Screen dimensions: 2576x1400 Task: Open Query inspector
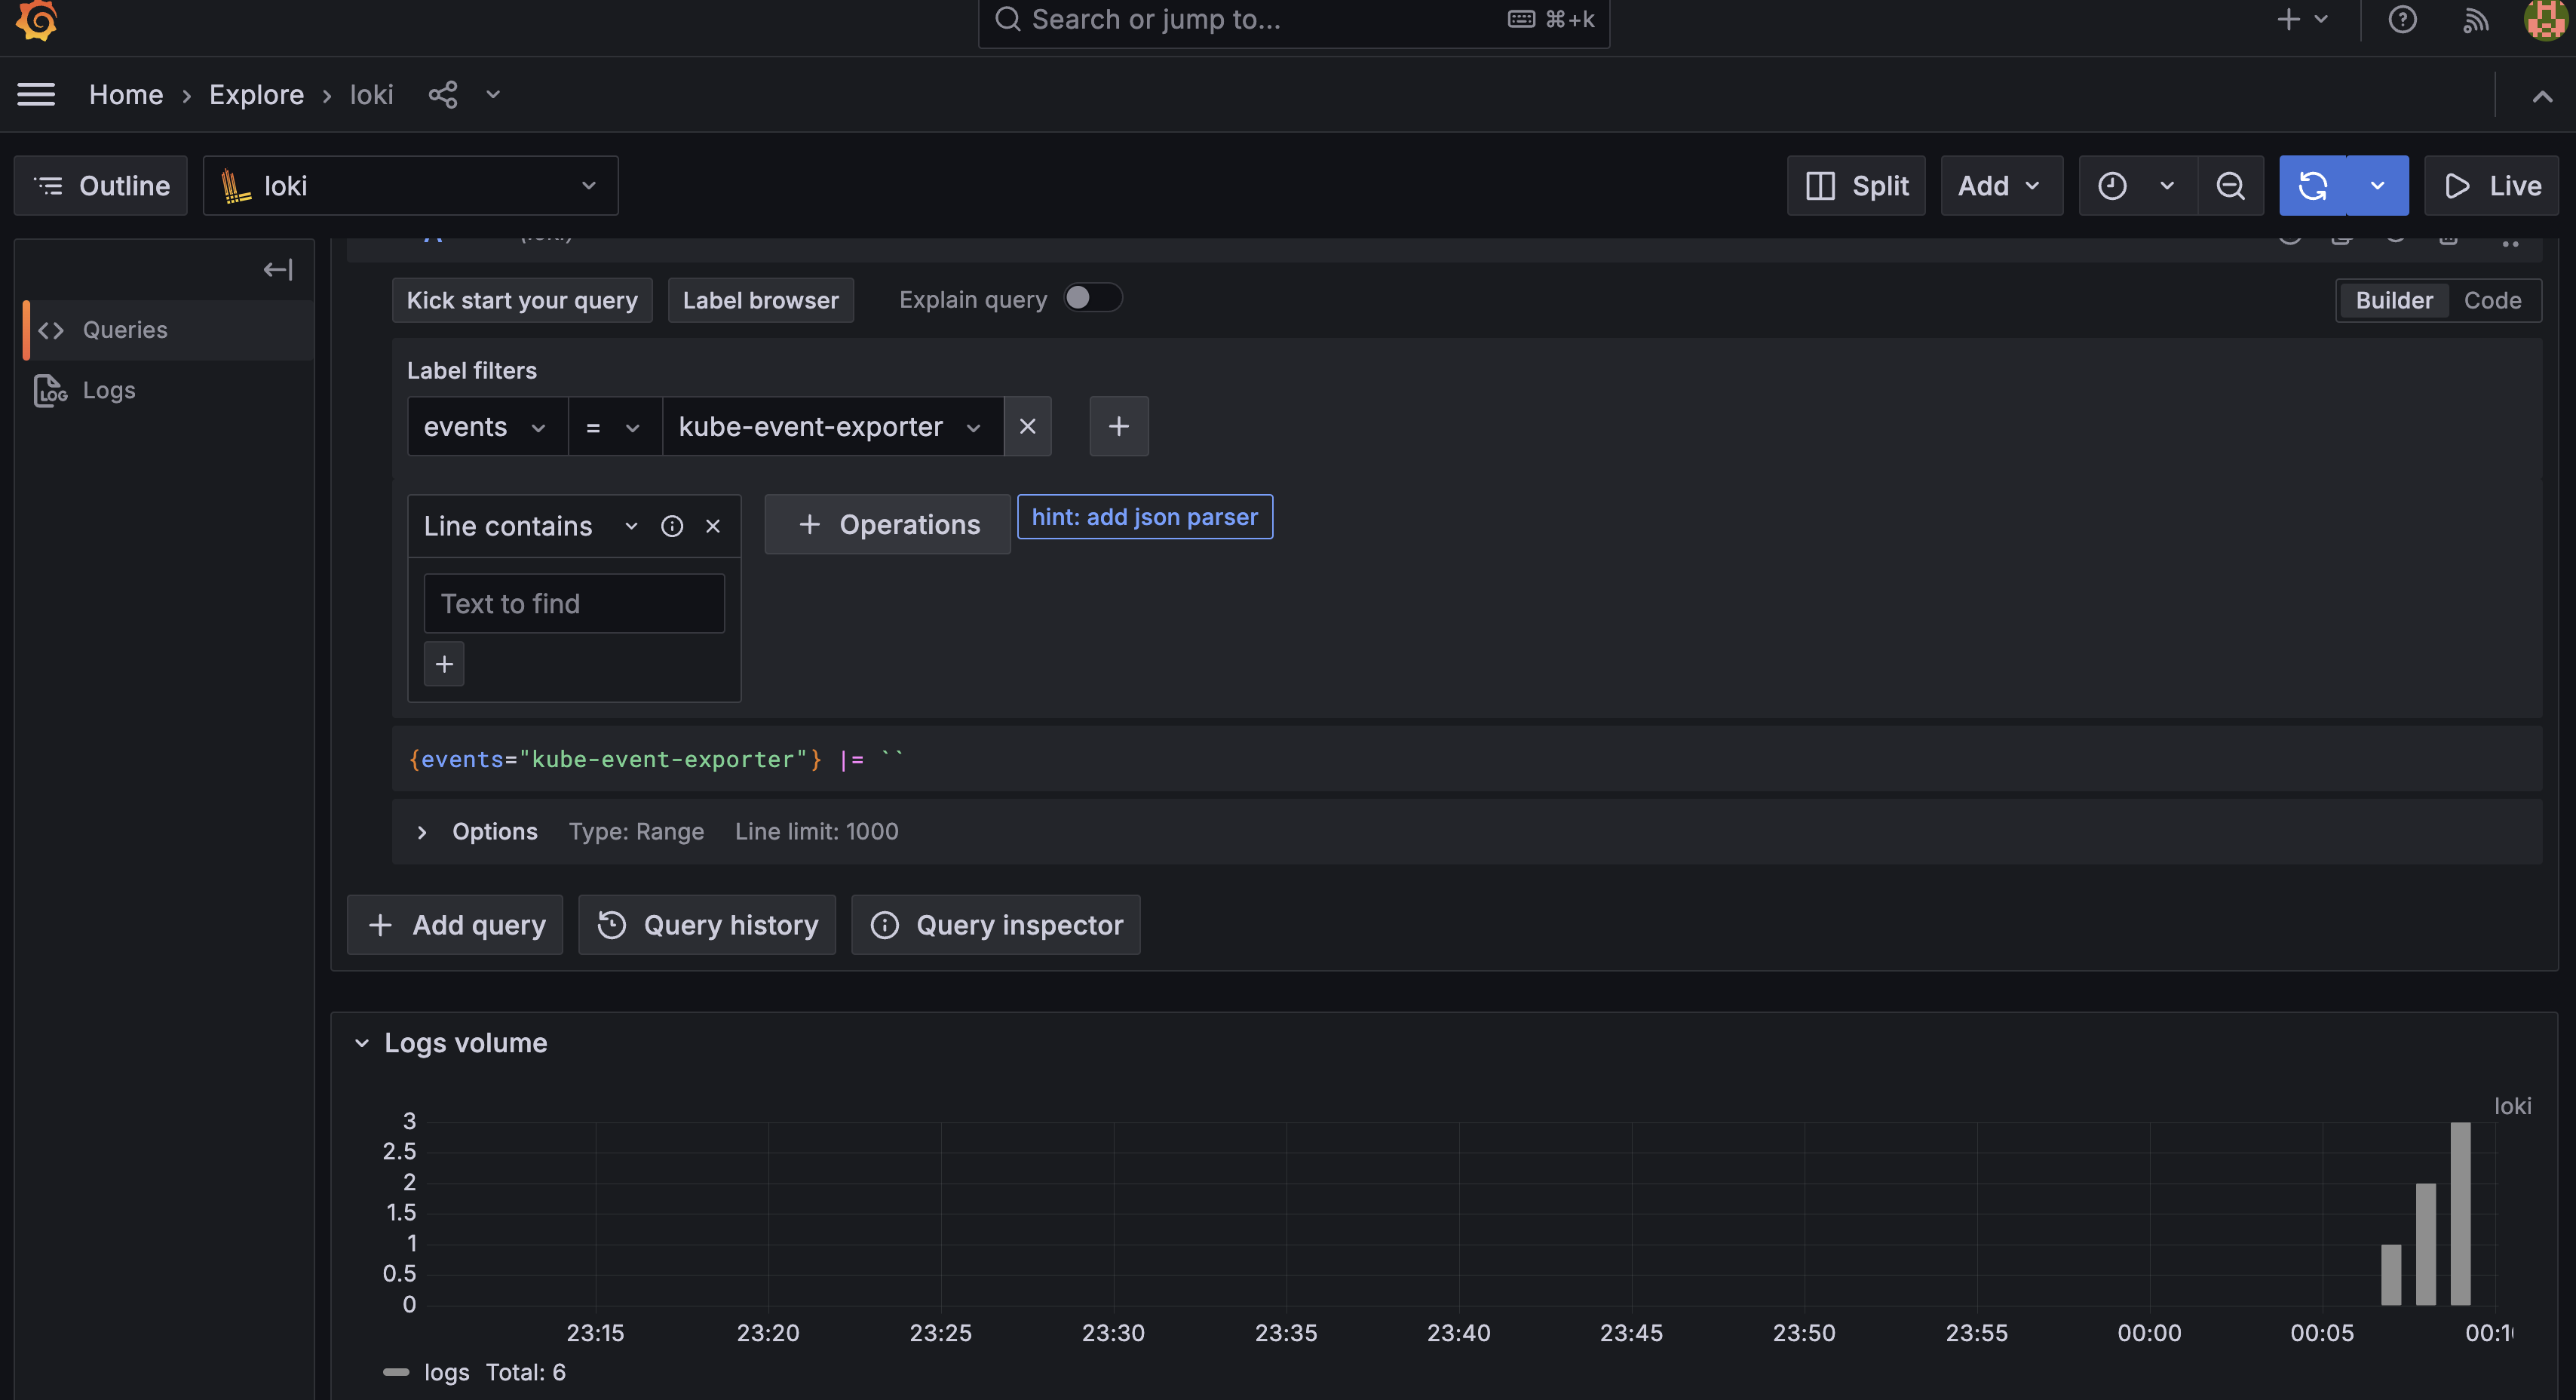point(996,925)
